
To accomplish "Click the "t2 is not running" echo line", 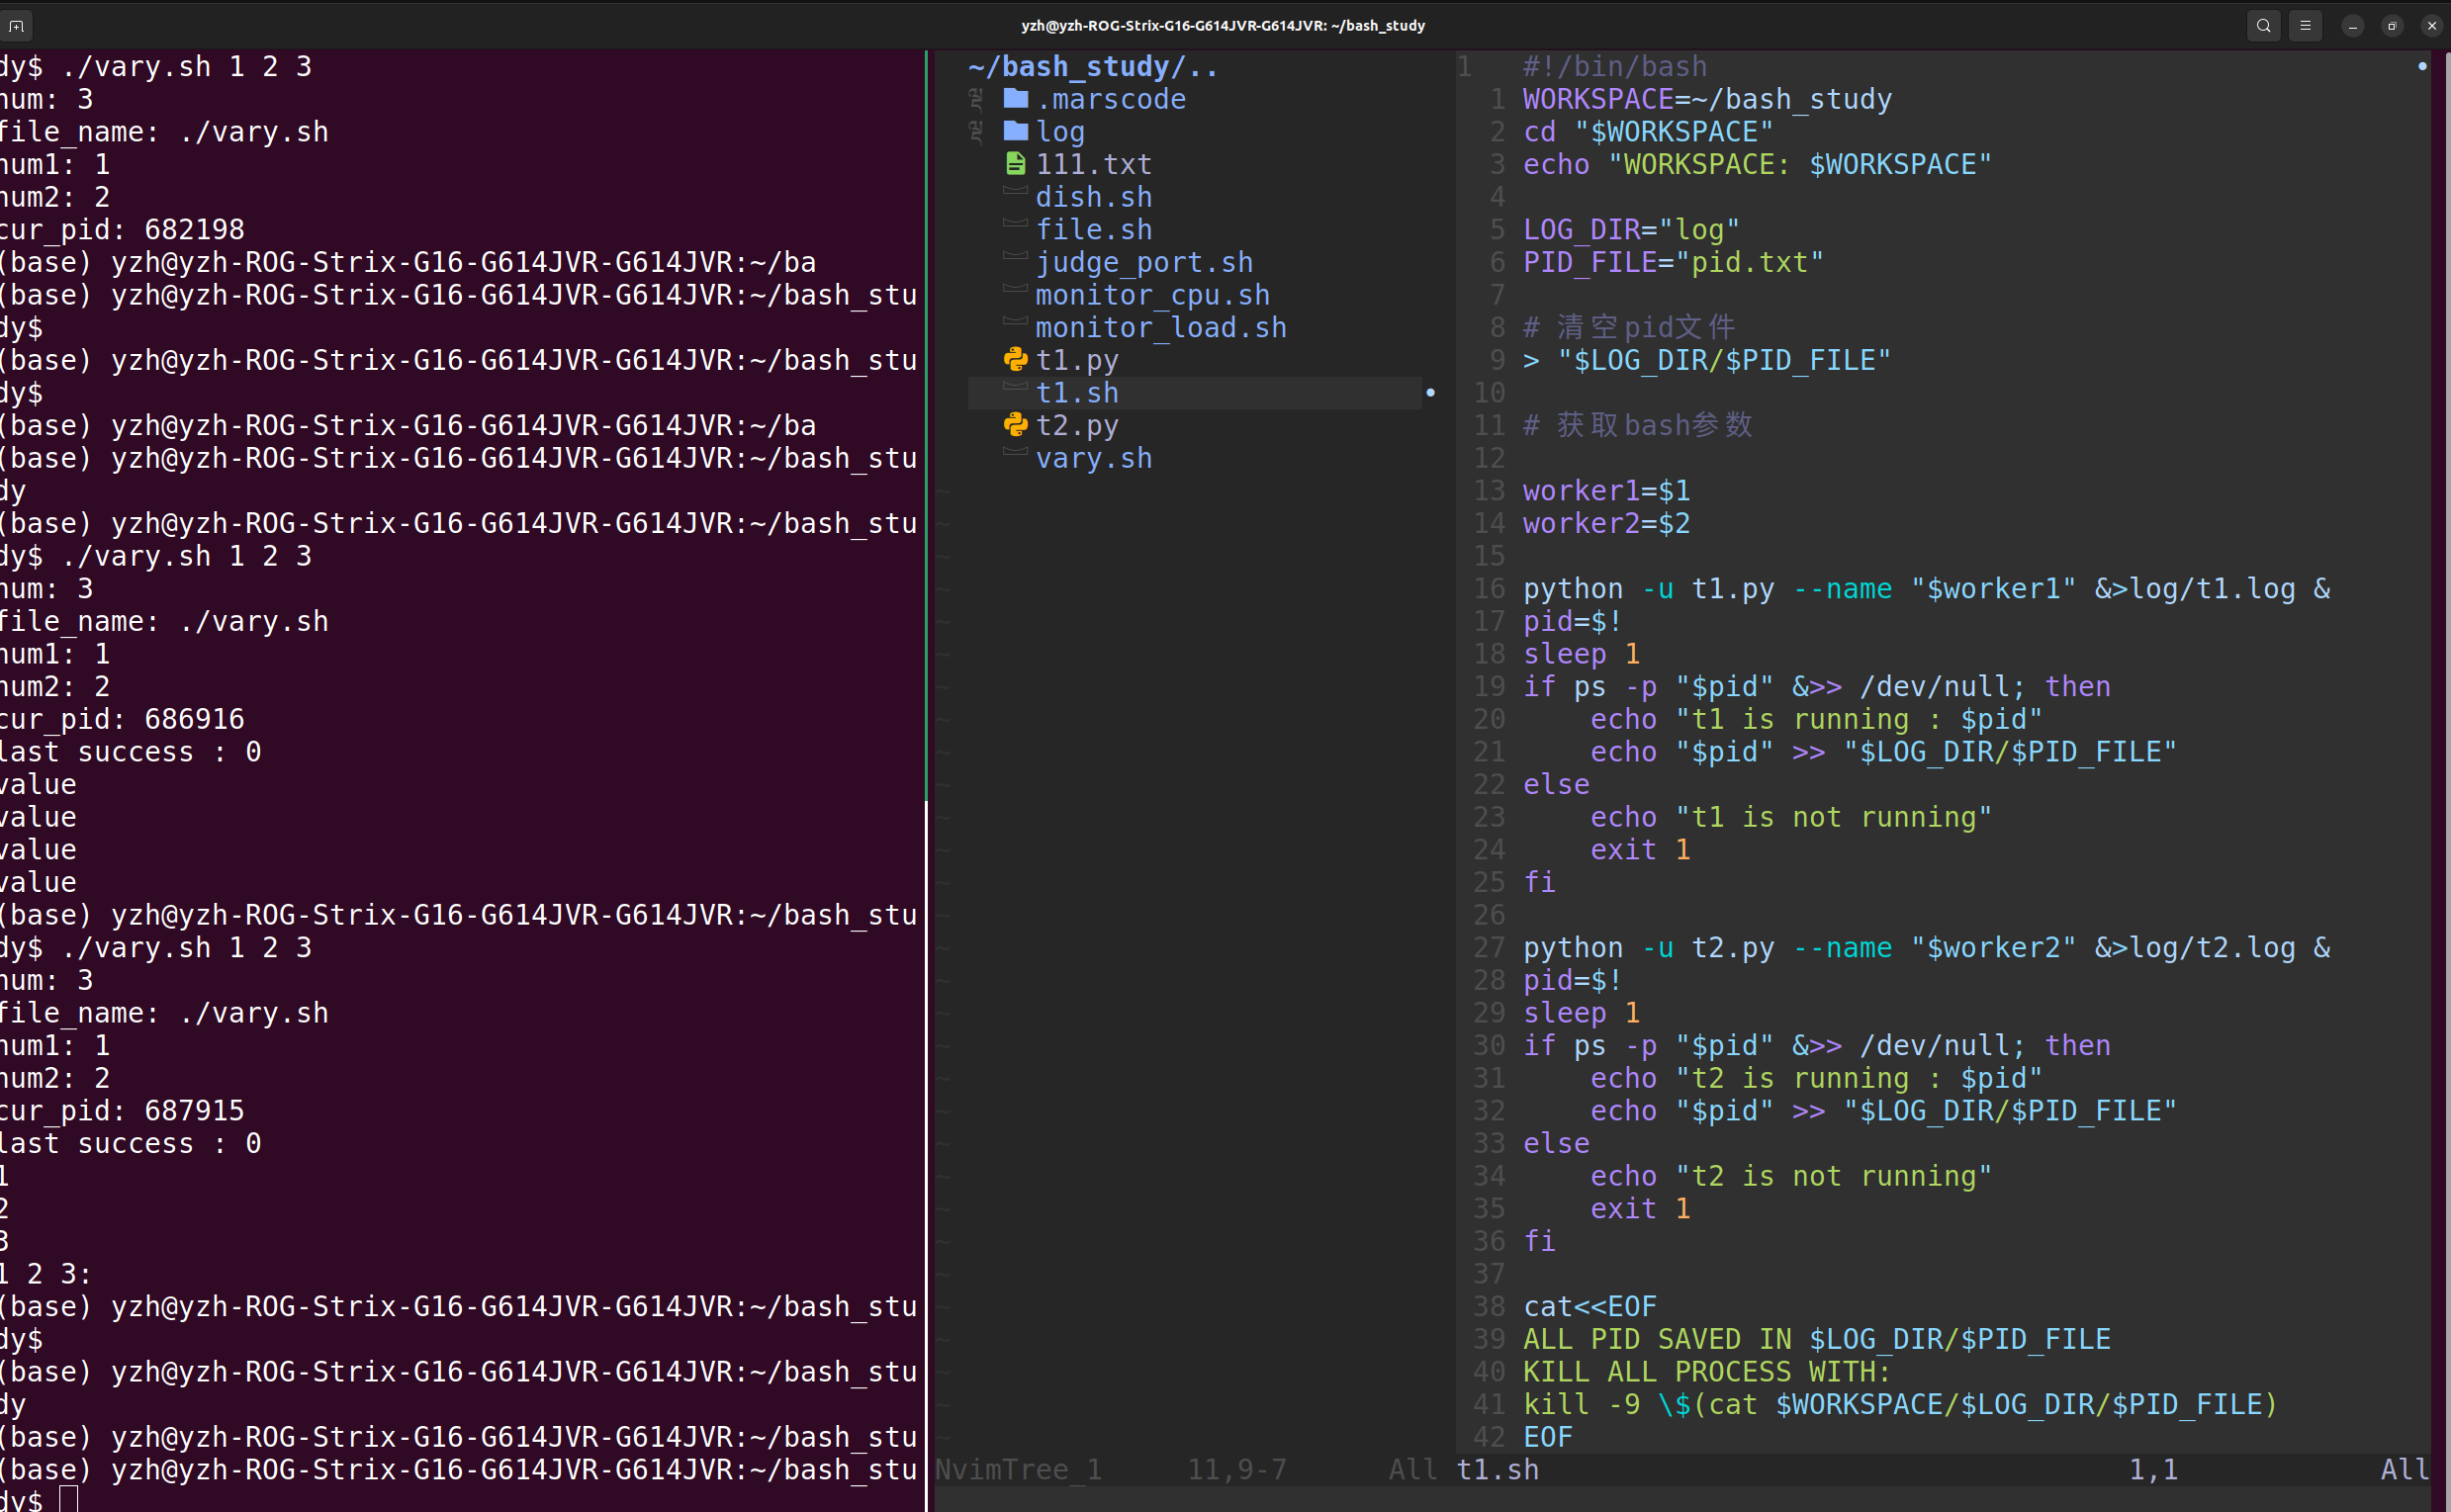I will click(x=1791, y=1176).
